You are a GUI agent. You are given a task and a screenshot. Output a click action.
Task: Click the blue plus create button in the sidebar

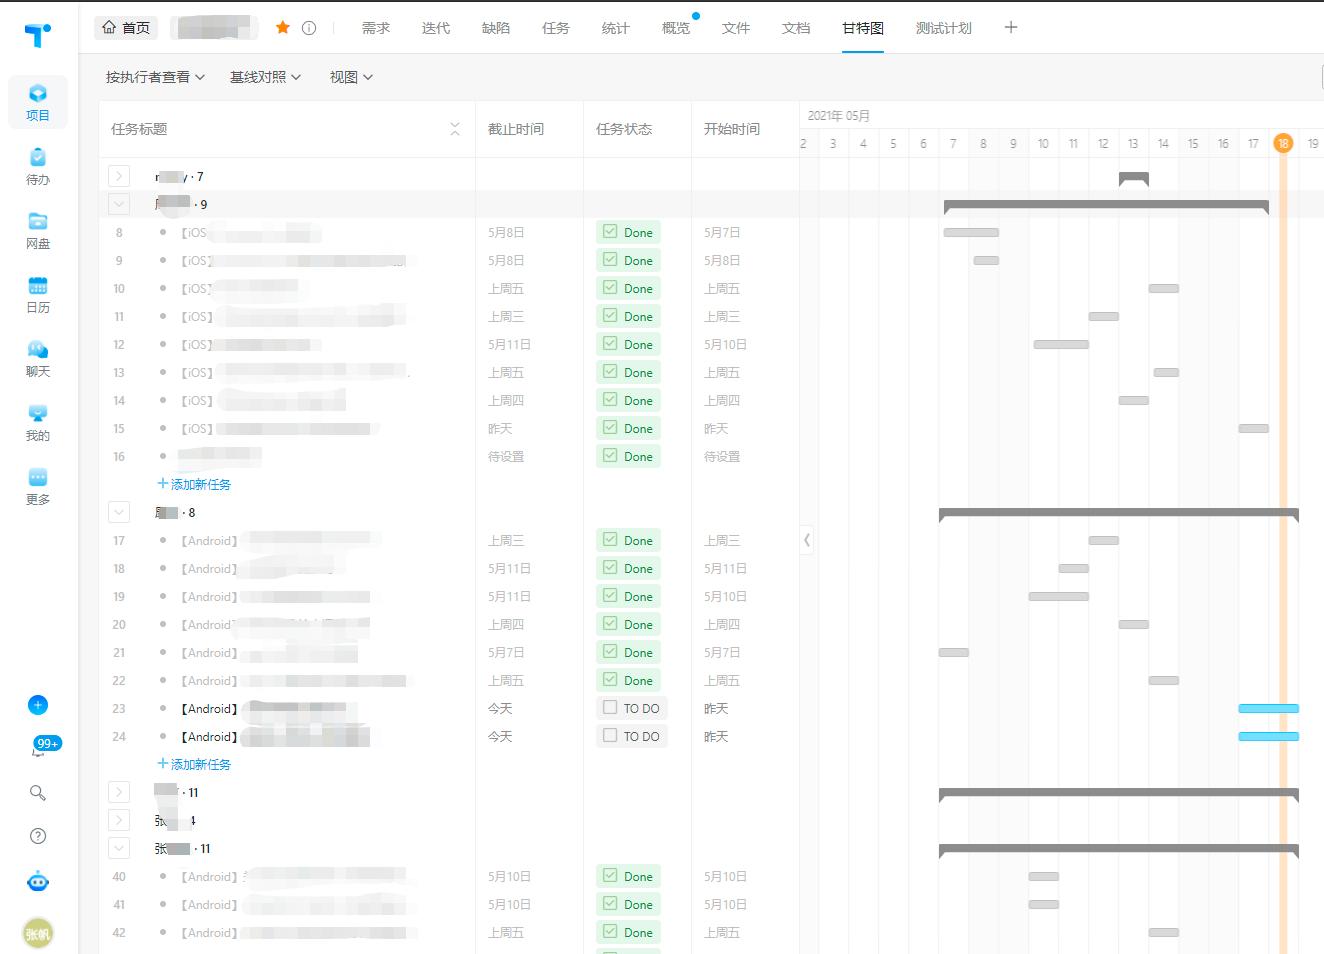point(38,705)
